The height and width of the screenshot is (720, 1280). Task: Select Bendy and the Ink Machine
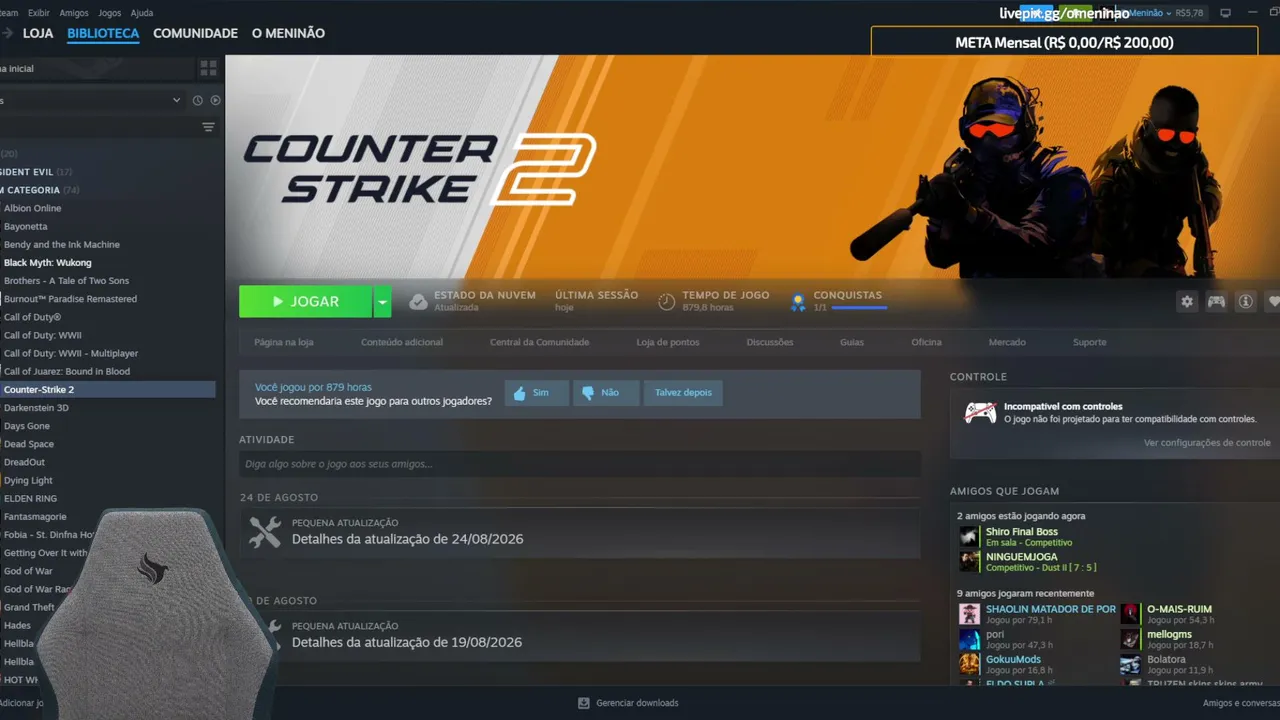tap(62, 245)
